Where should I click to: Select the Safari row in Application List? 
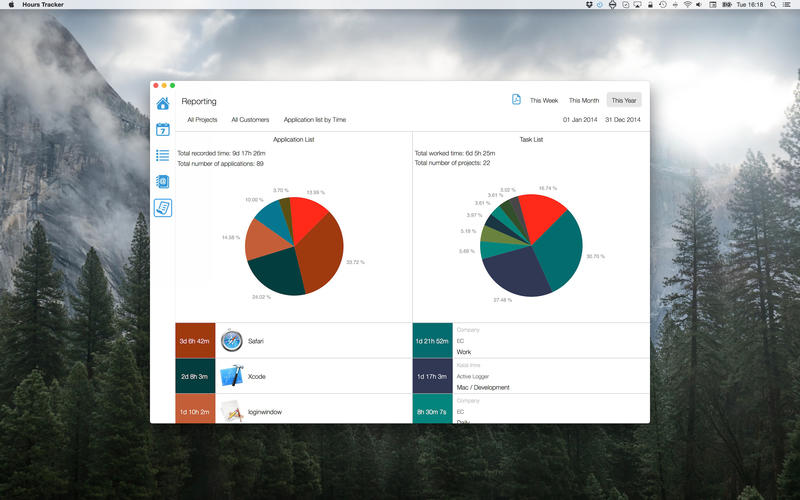pos(293,340)
